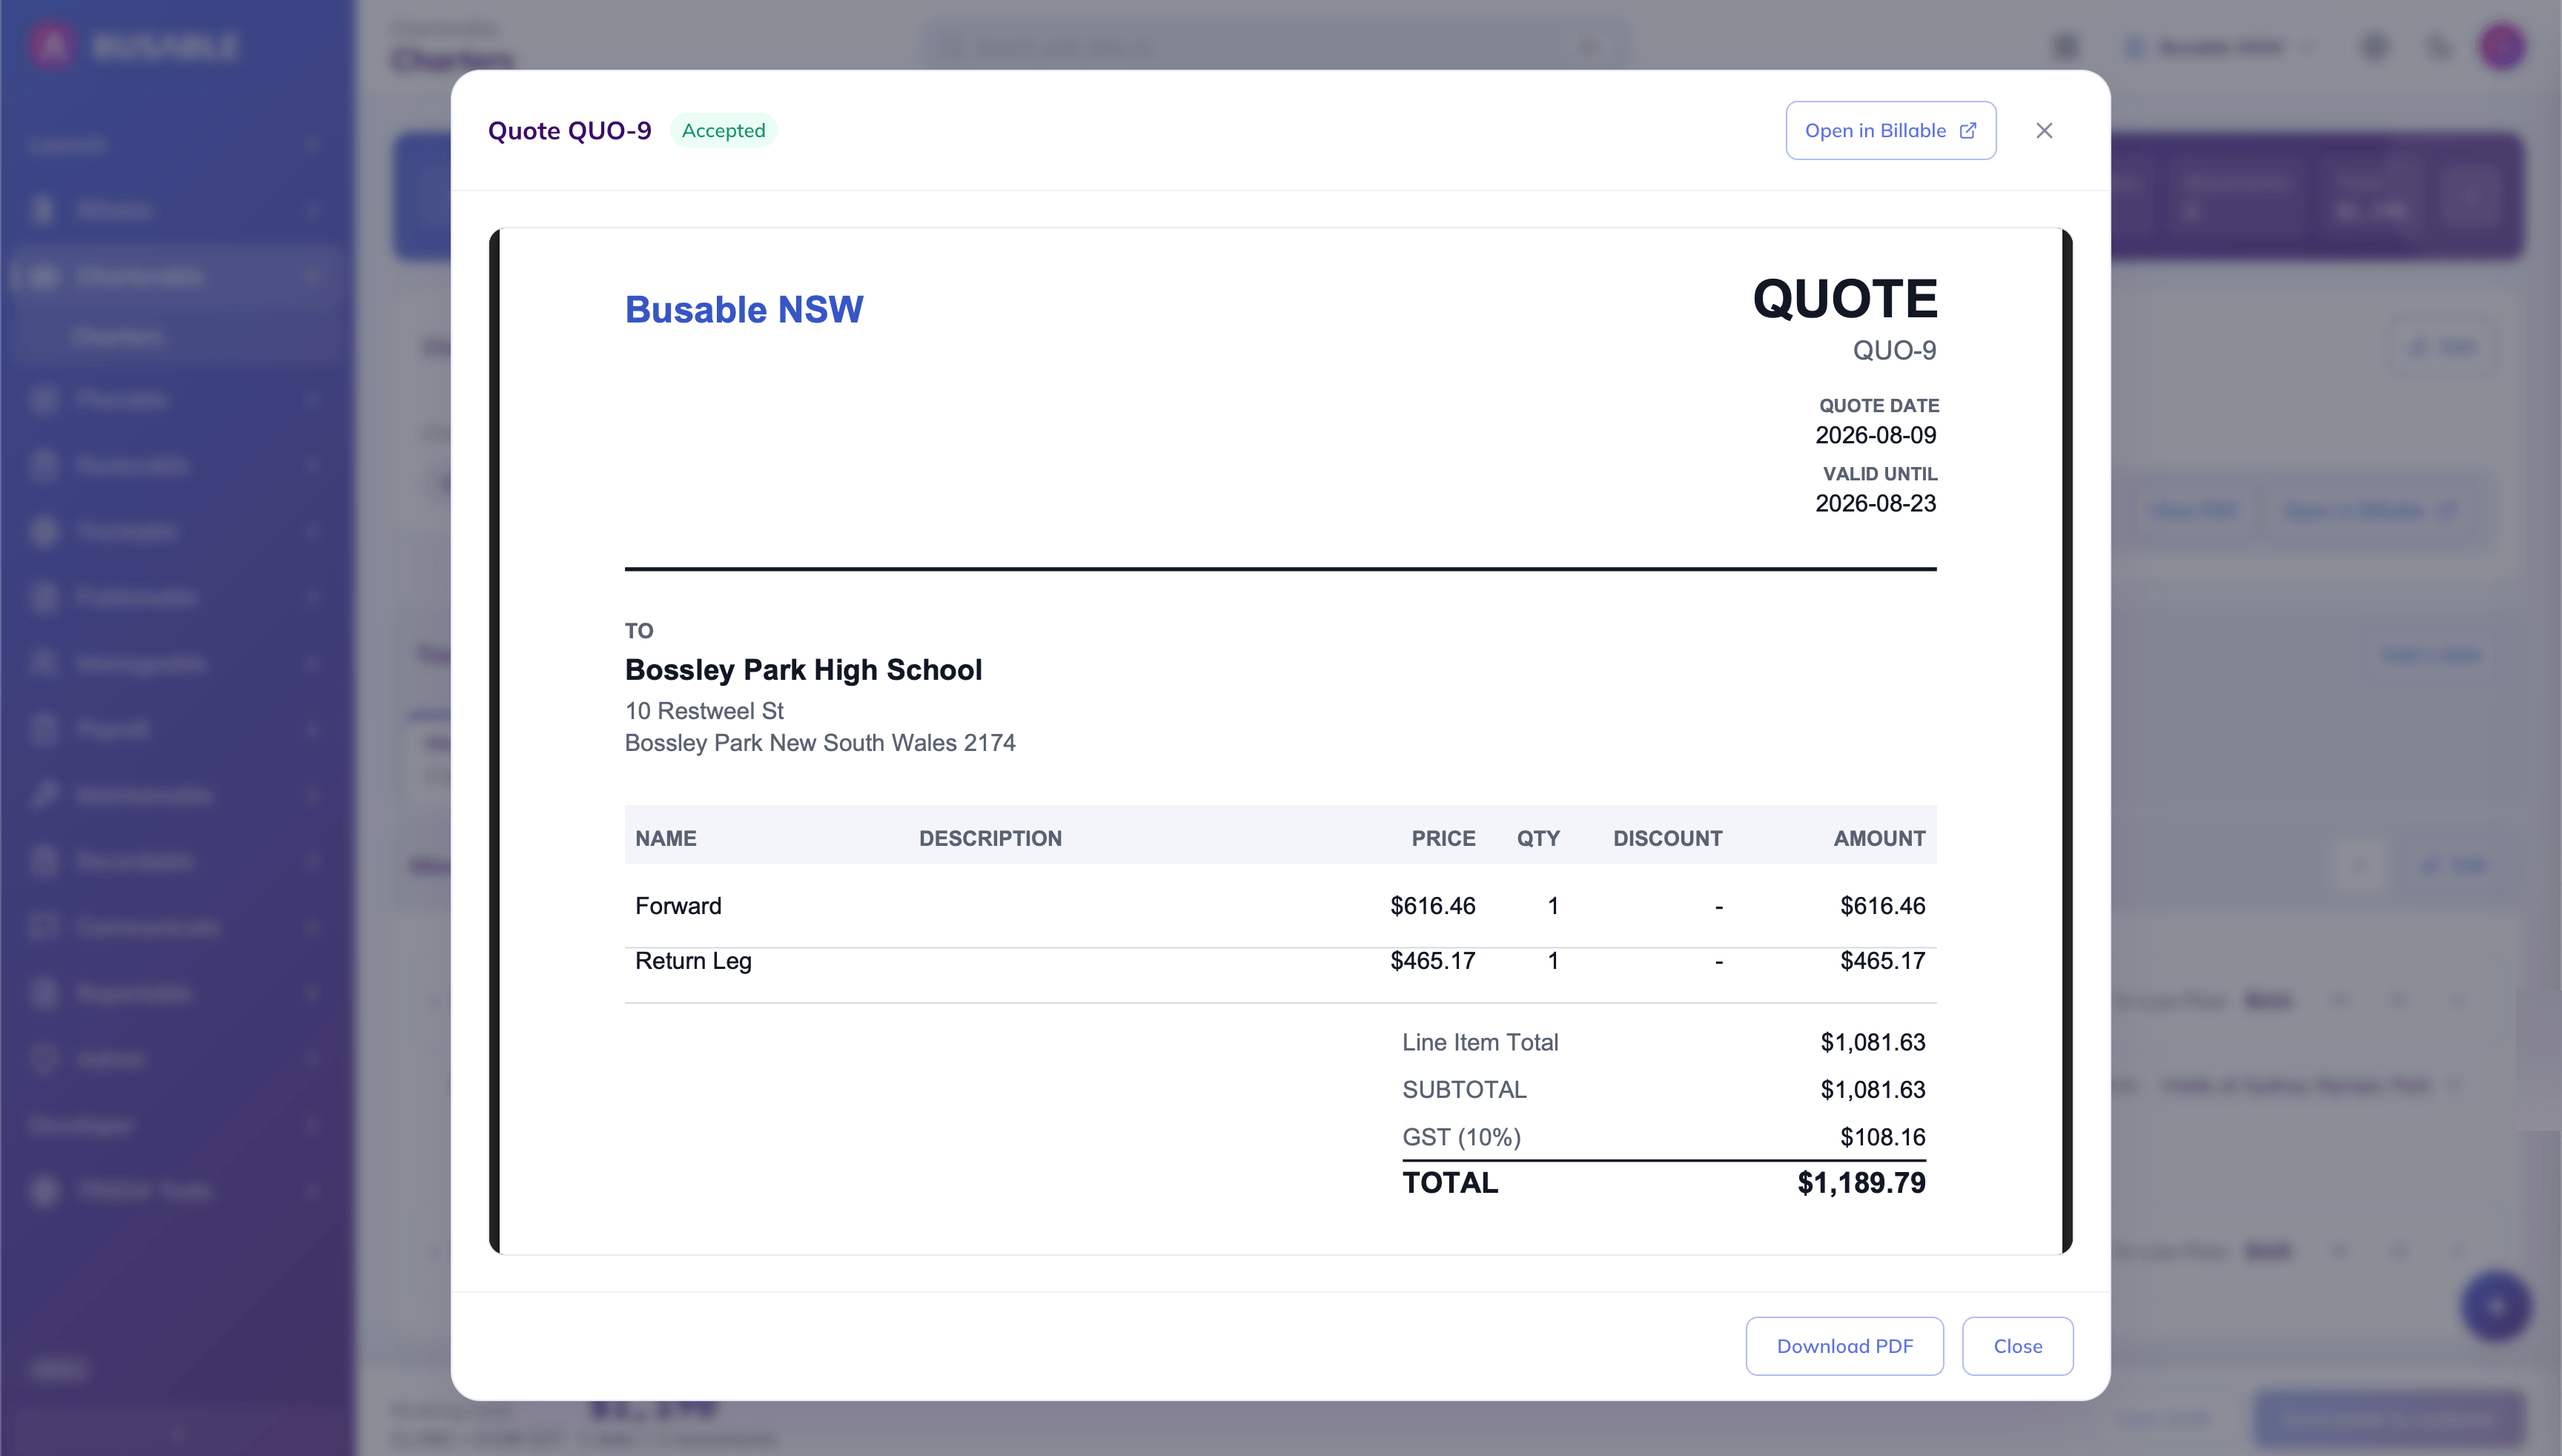Click the Accepted status badge
The width and height of the screenshot is (2562, 1456).
pos(723,130)
